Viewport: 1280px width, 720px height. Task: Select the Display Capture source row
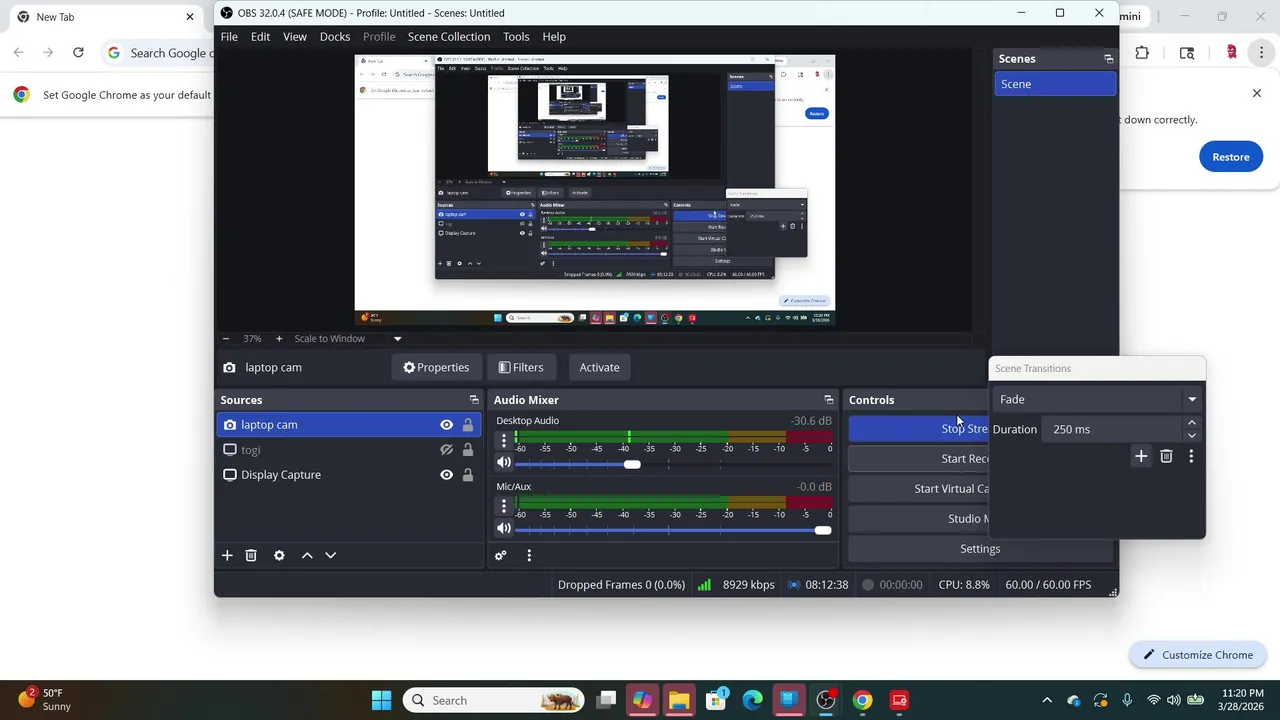[348, 475]
